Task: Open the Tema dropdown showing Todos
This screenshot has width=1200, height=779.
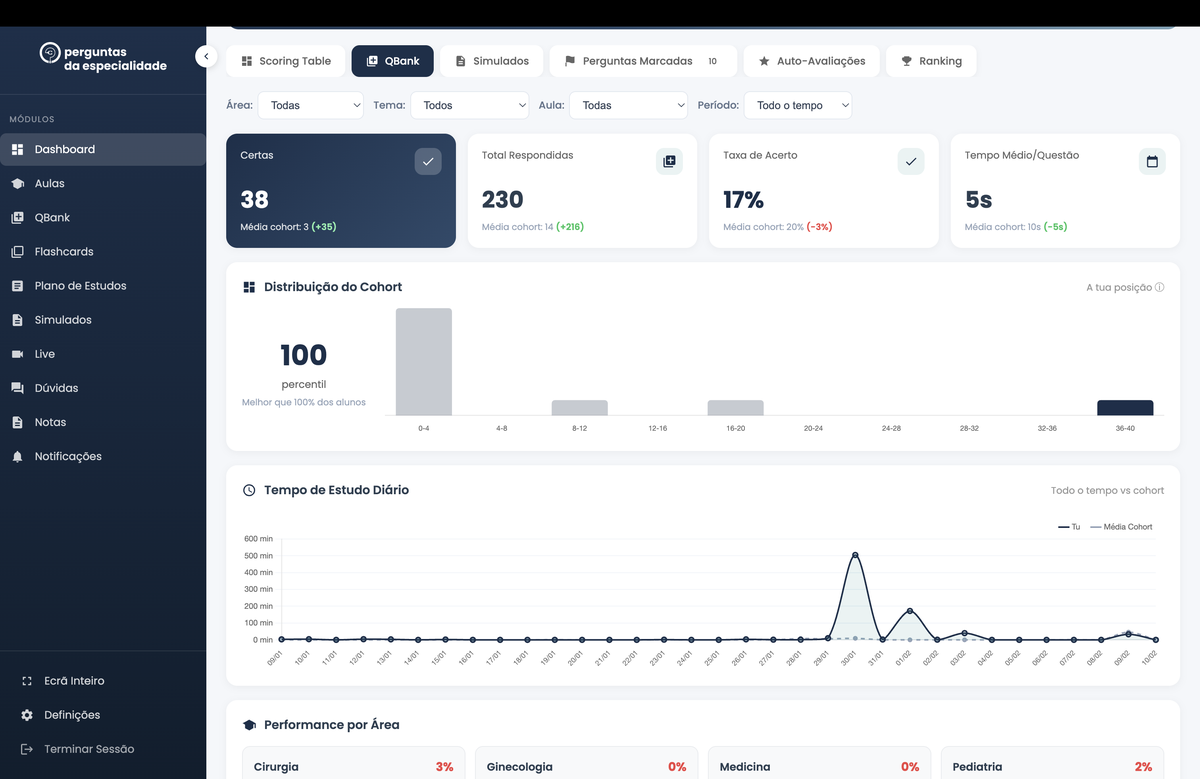Action: tap(470, 104)
